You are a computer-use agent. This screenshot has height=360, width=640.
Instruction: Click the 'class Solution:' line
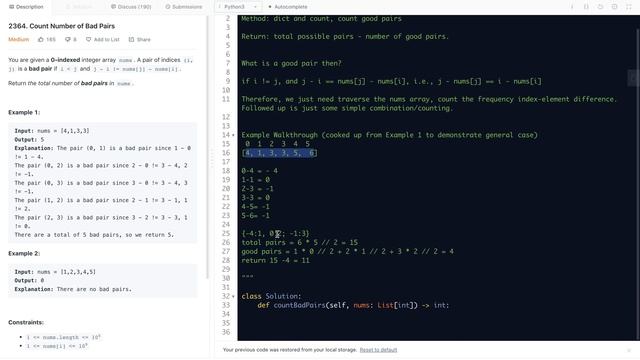[271, 296]
